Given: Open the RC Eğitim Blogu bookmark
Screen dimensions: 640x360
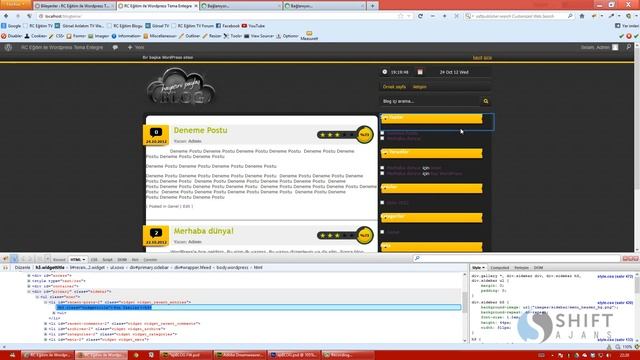Looking at the screenshot, I should 124,26.
